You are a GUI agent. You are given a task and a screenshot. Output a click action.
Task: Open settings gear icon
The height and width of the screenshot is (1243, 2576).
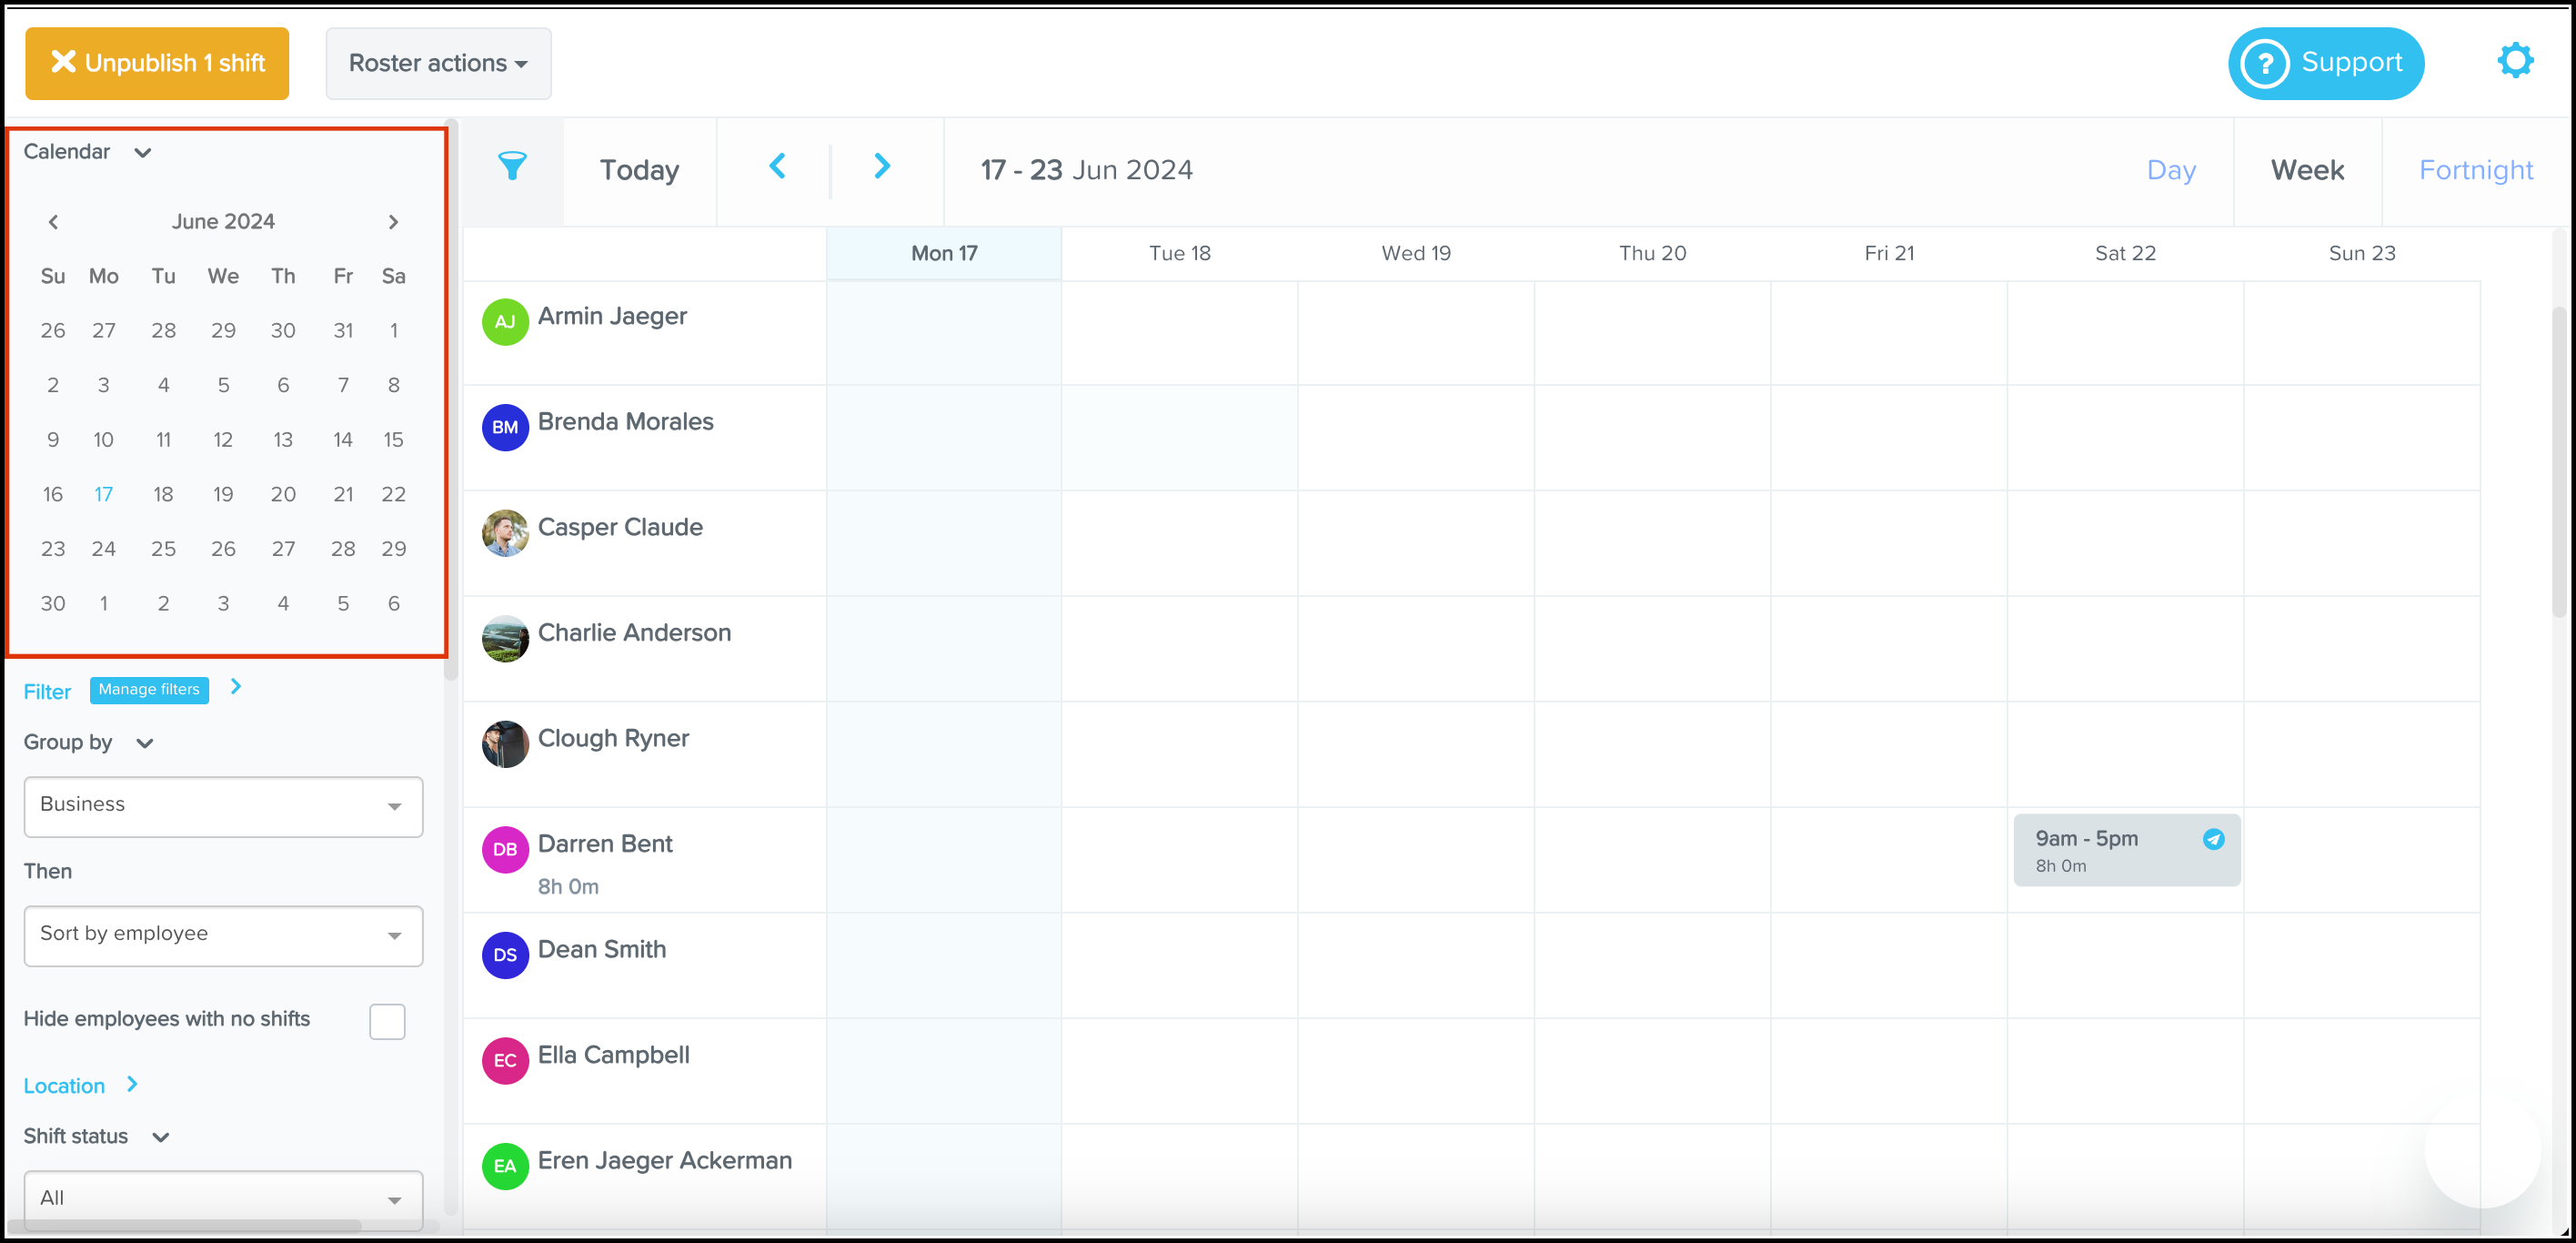point(2514,61)
